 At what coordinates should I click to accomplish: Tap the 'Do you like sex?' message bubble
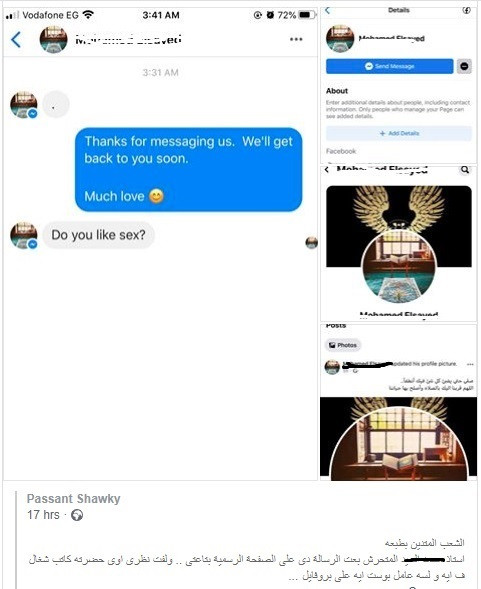(x=98, y=235)
